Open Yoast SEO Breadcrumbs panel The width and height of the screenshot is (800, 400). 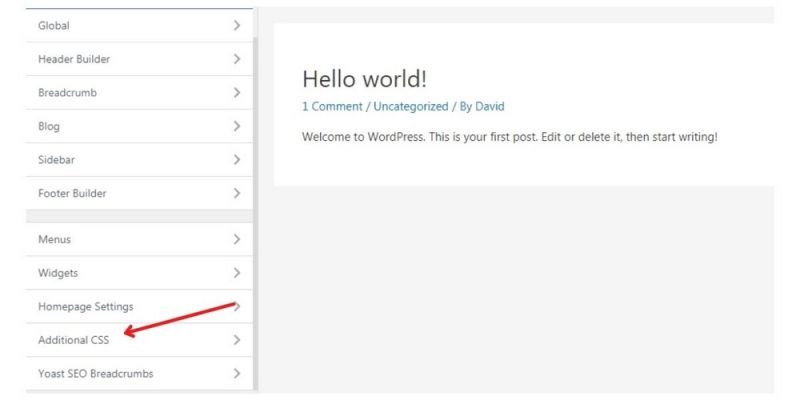tap(139, 373)
